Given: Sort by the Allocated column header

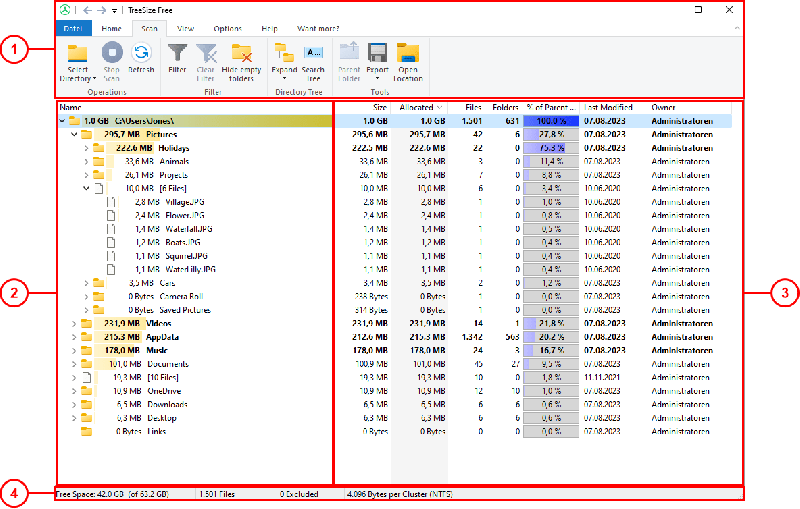Looking at the screenshot, I should point(414,107).
